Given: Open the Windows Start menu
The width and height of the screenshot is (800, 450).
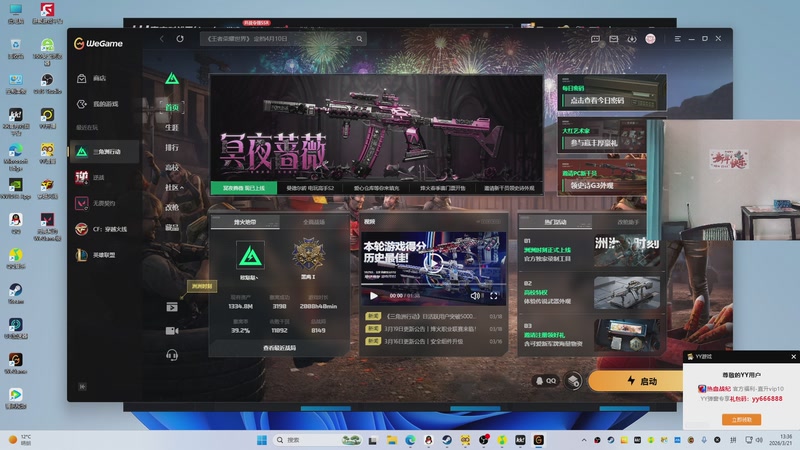Looking at the screenshot, I should [262, 440].
